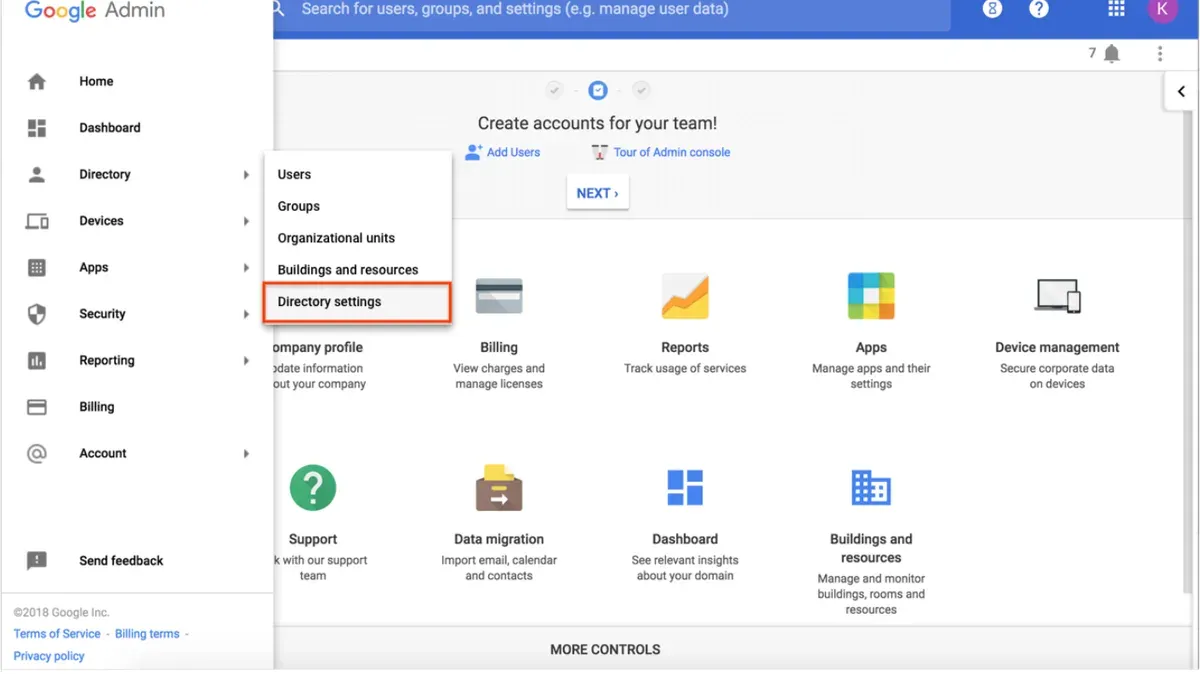Click the Google Admin logo
Image resolution: width=1200 pixels, height=675 pixels.
coord(95,10)
